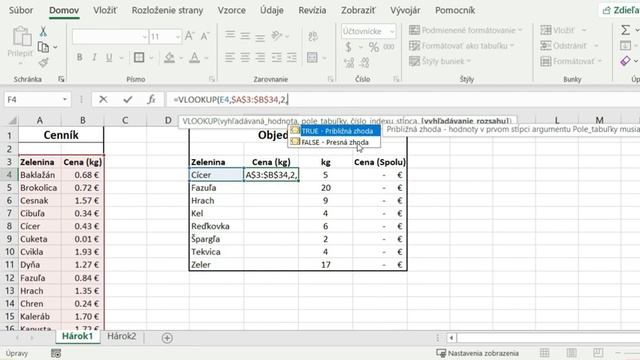The width and height of the screenshot is (640, 360).
Task: Click the Top Align icon
Action: coord(230,36)
